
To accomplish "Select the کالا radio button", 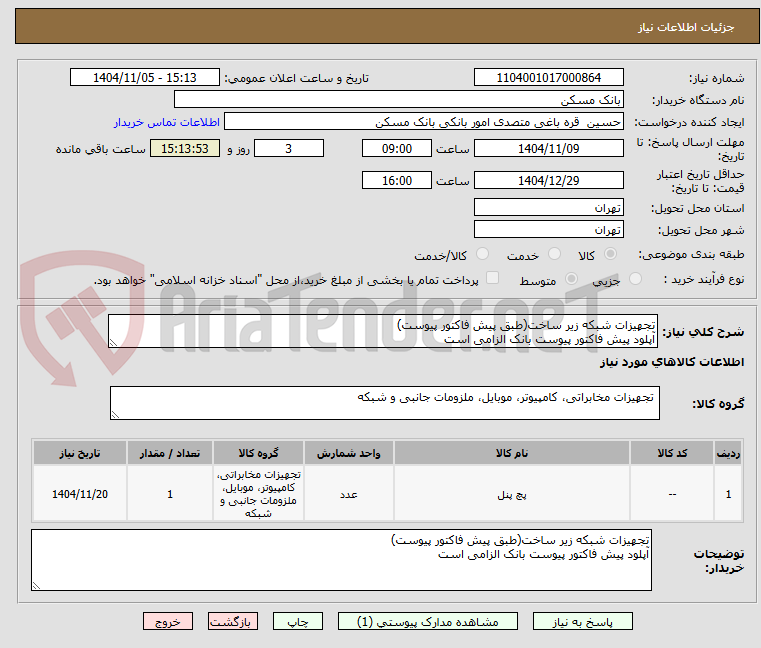I will click(x=611, y=254).
